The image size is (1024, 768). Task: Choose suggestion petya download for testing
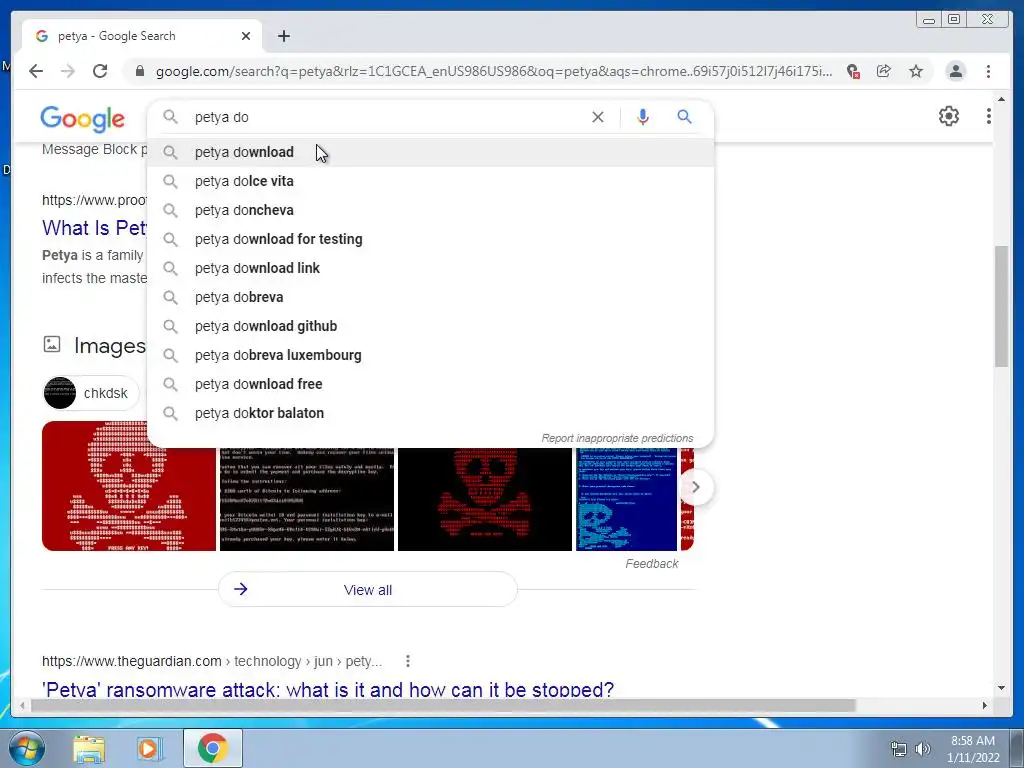click(x=430, y=239)
